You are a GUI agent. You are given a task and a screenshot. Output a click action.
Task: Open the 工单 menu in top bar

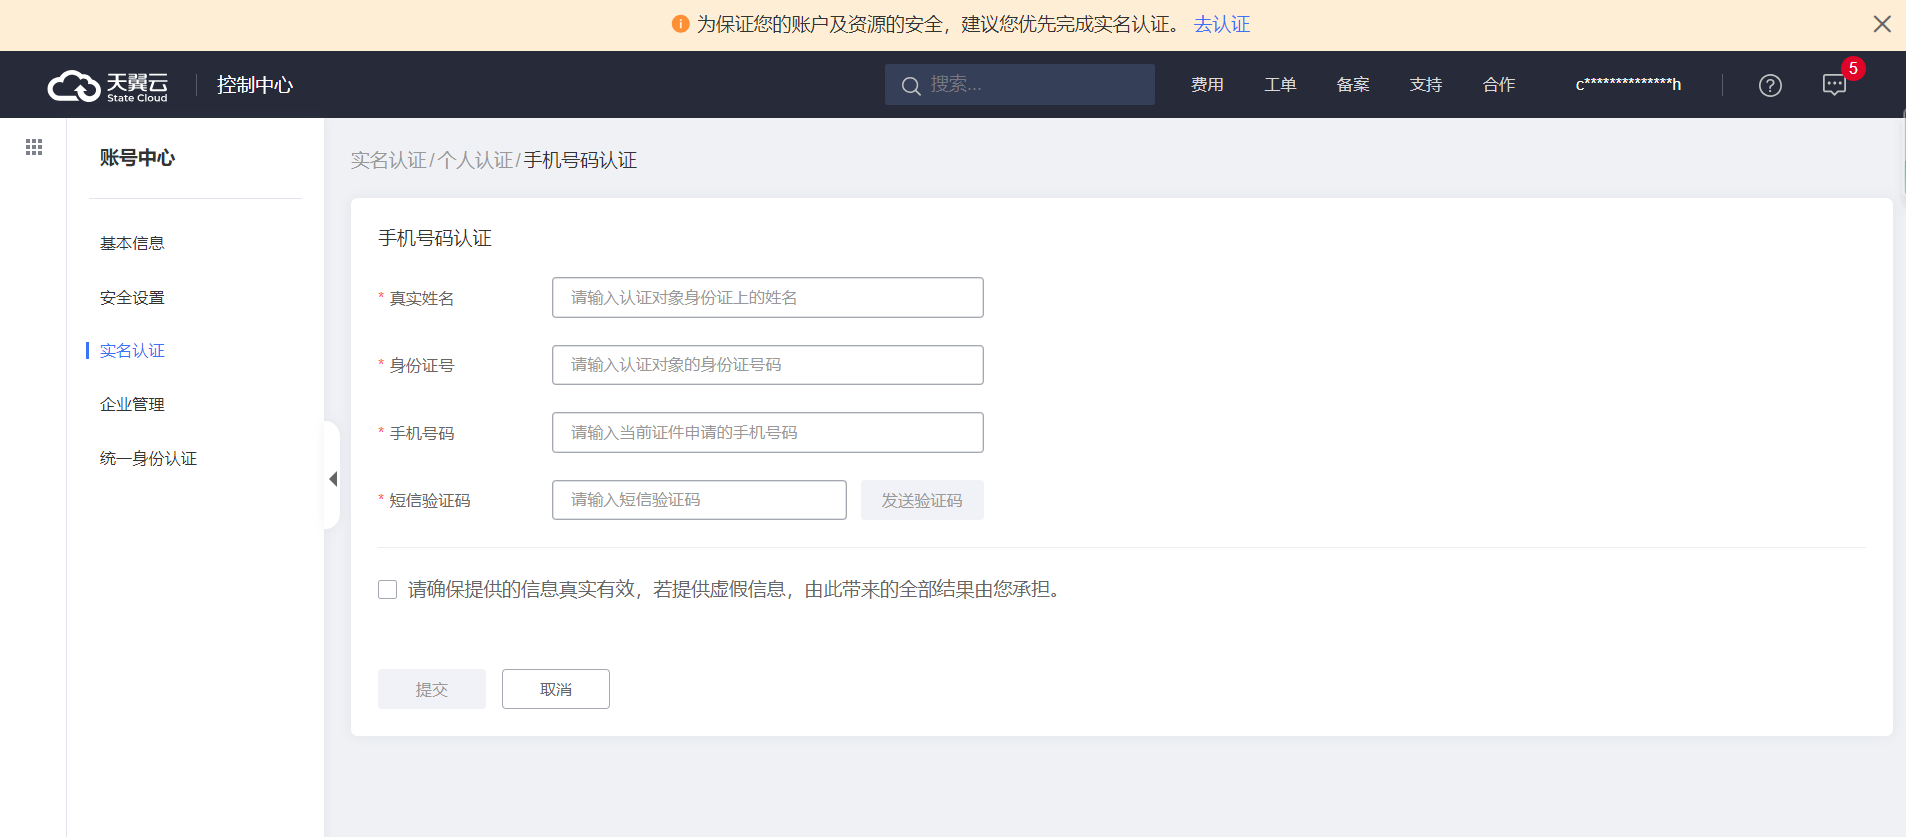click(x=1280, y=85)
